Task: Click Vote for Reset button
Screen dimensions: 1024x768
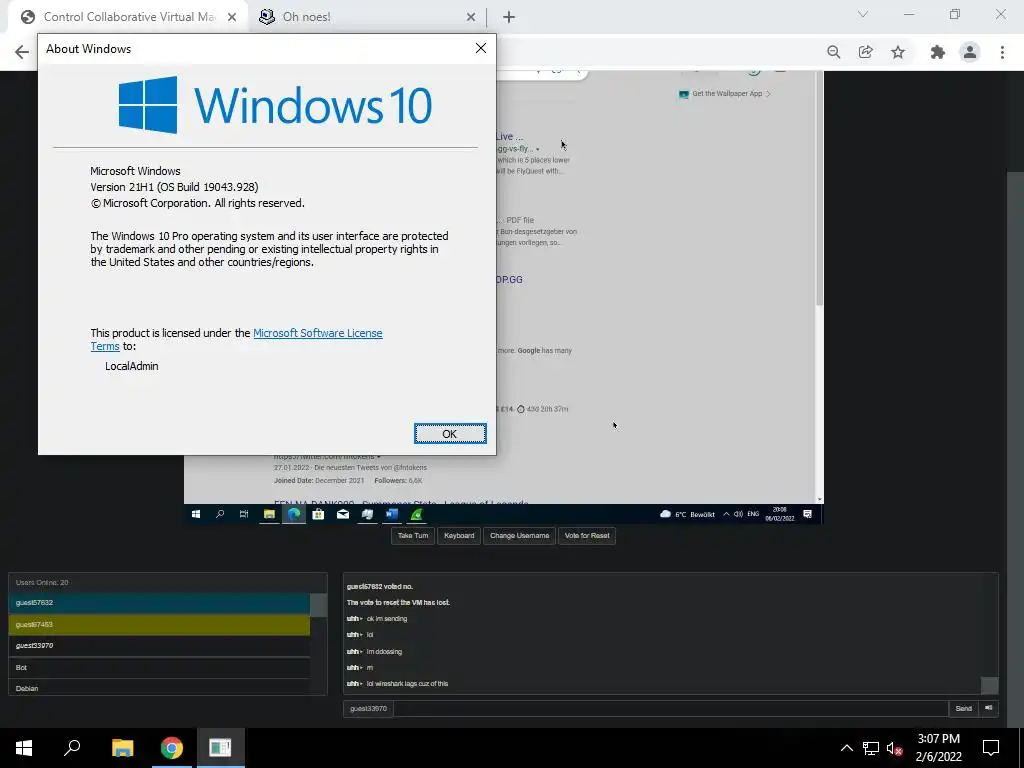Action: click(x=586, y=536)
